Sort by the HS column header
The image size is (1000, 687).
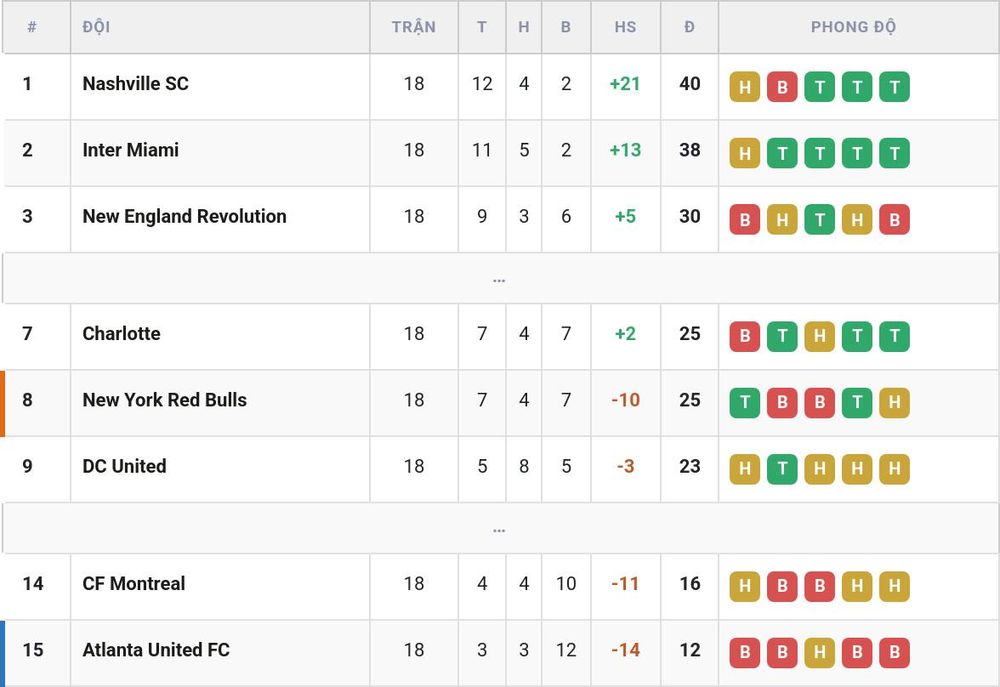click(x=625, y=27)
